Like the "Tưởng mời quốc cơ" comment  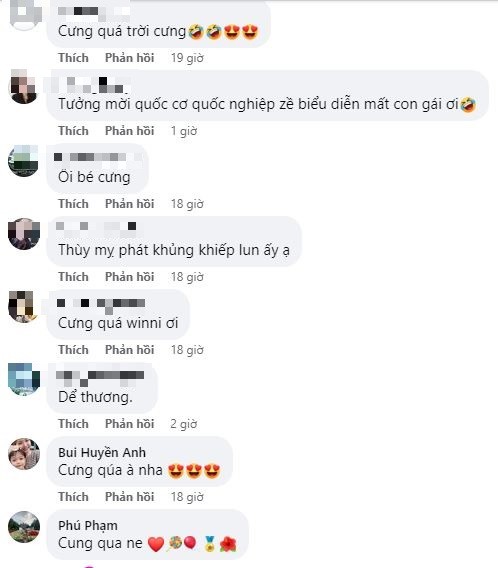pyautogui.click(x=73, y=131)
